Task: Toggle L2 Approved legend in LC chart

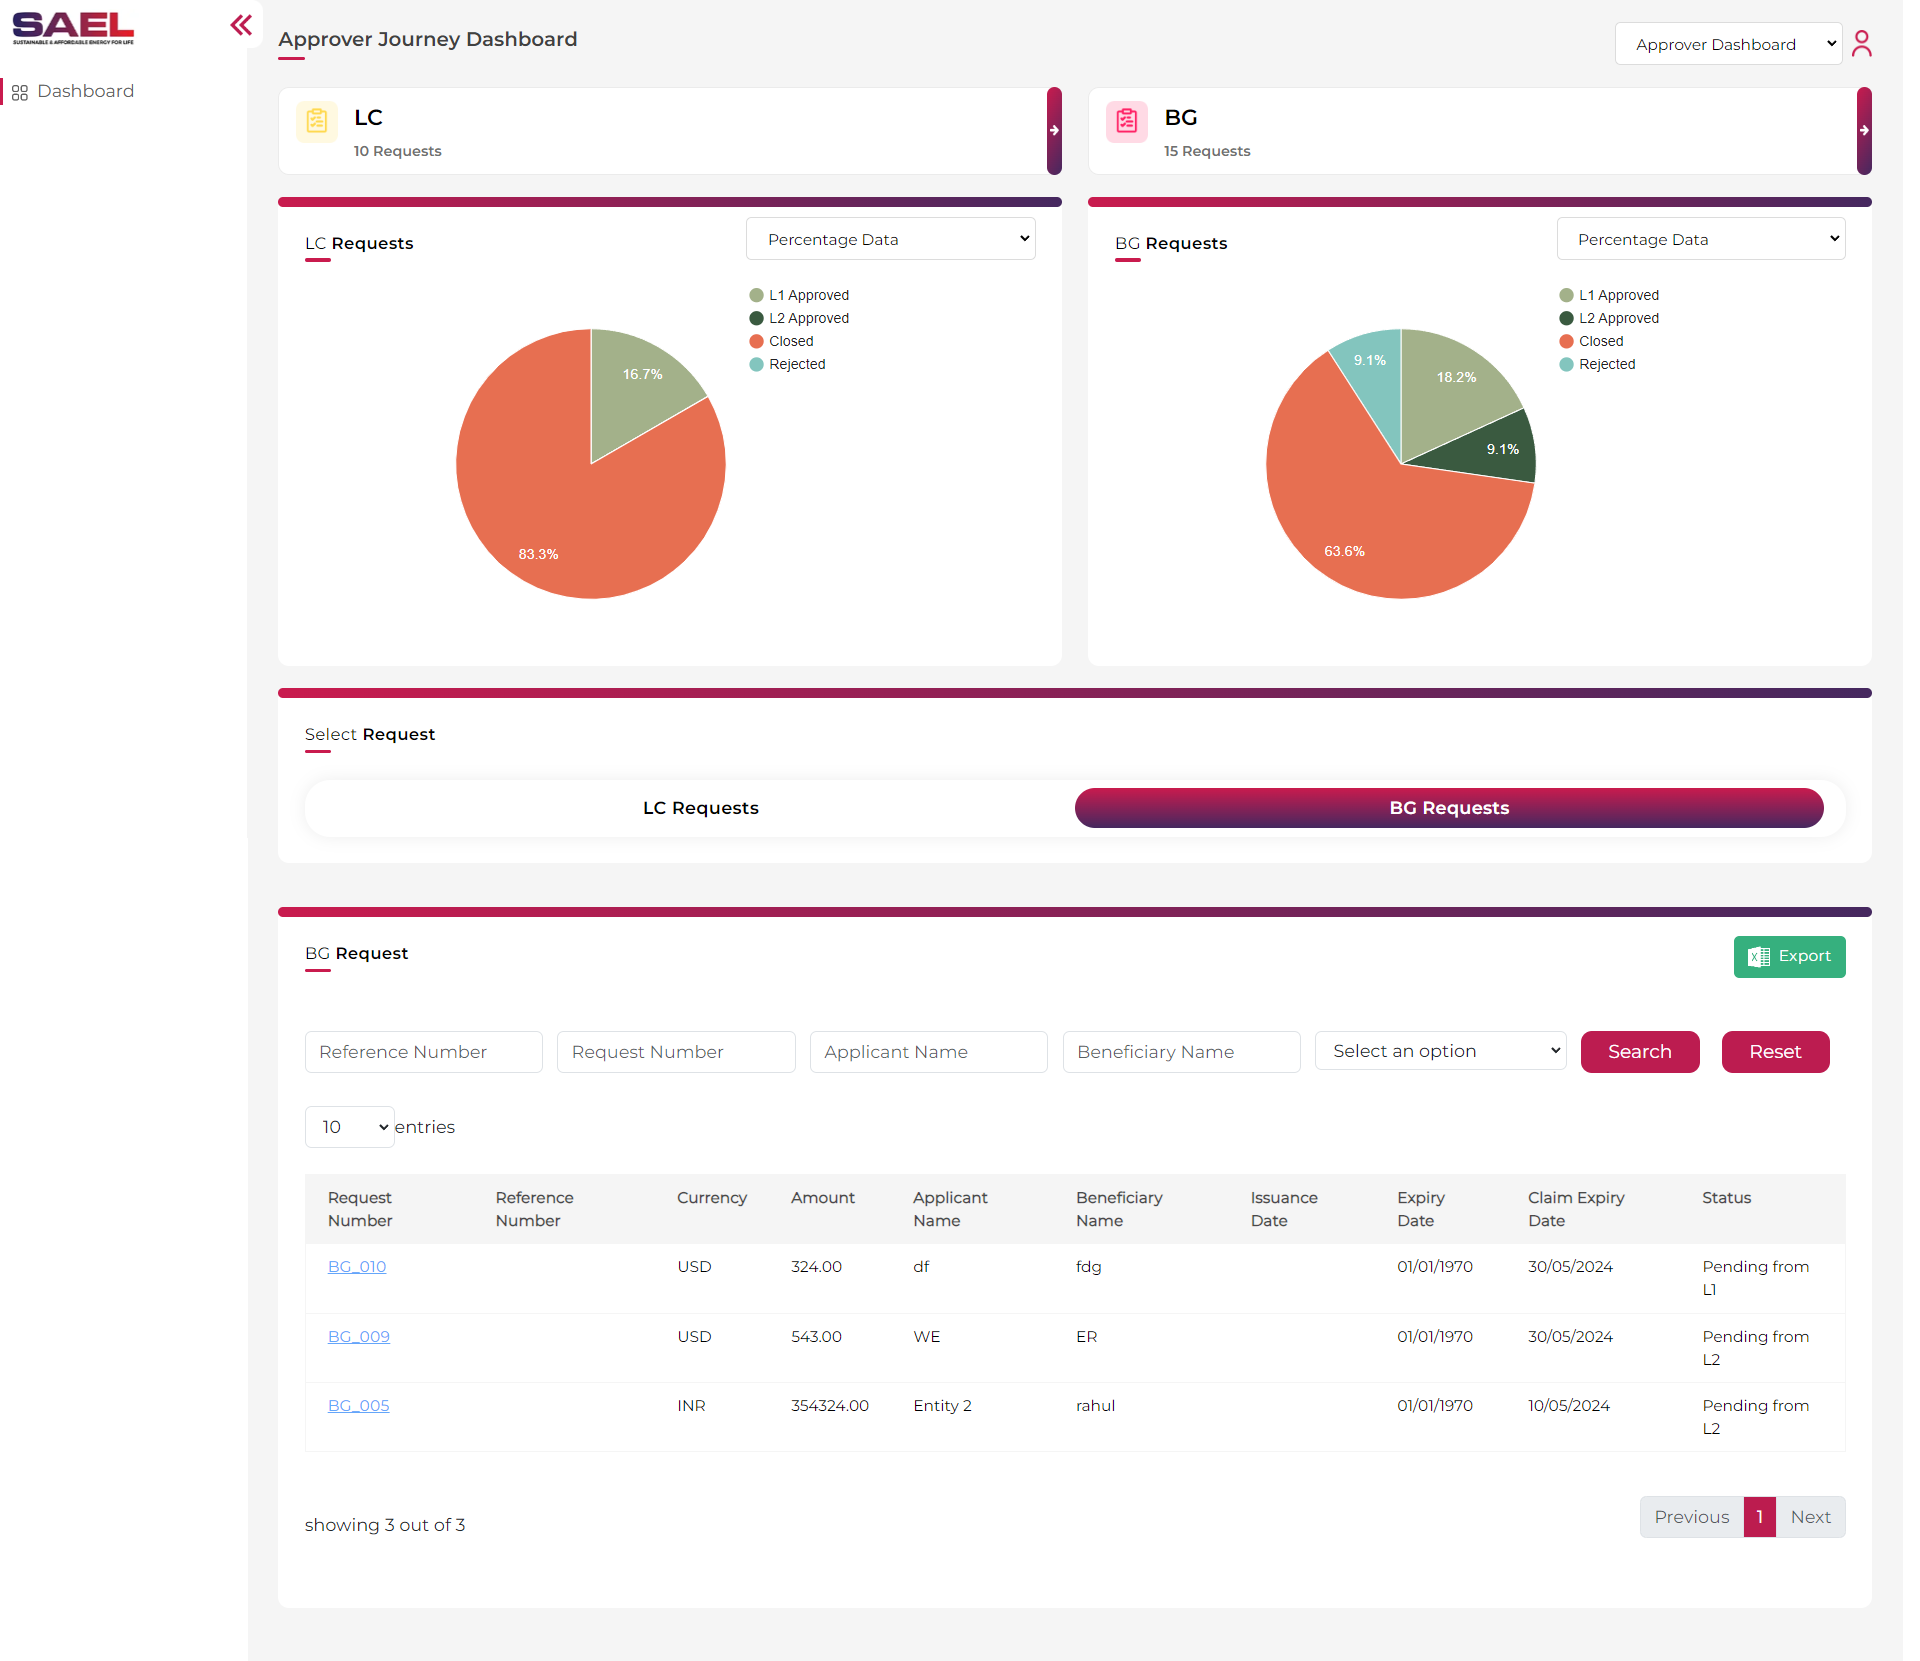Action: point(799,318)
